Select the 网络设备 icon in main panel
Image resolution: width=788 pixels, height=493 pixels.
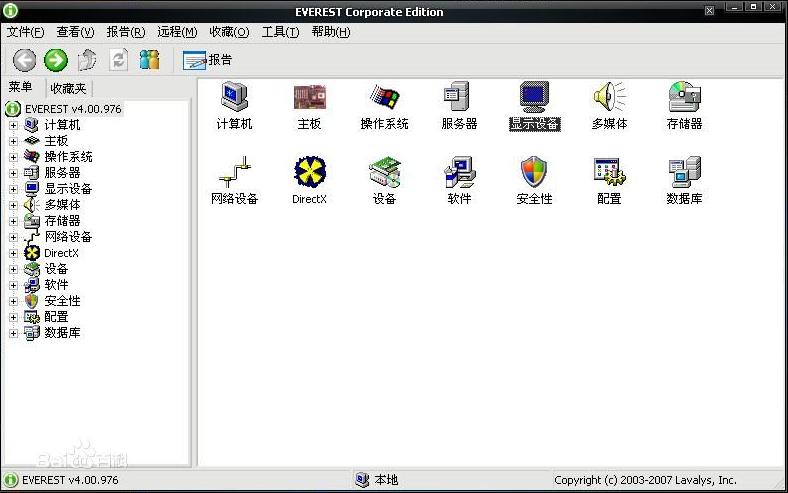click(234, 173)
